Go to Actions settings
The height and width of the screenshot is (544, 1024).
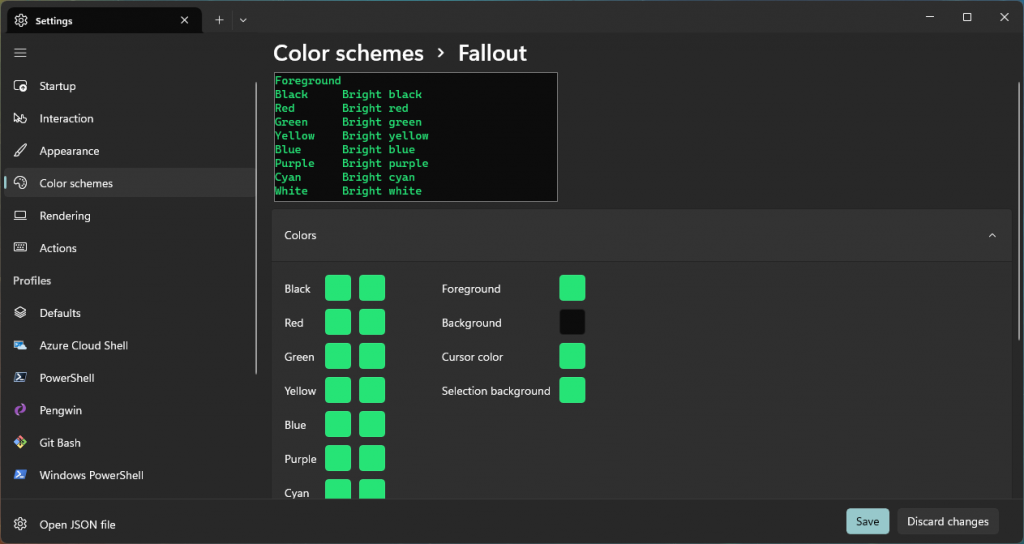[x=130, y=248]
